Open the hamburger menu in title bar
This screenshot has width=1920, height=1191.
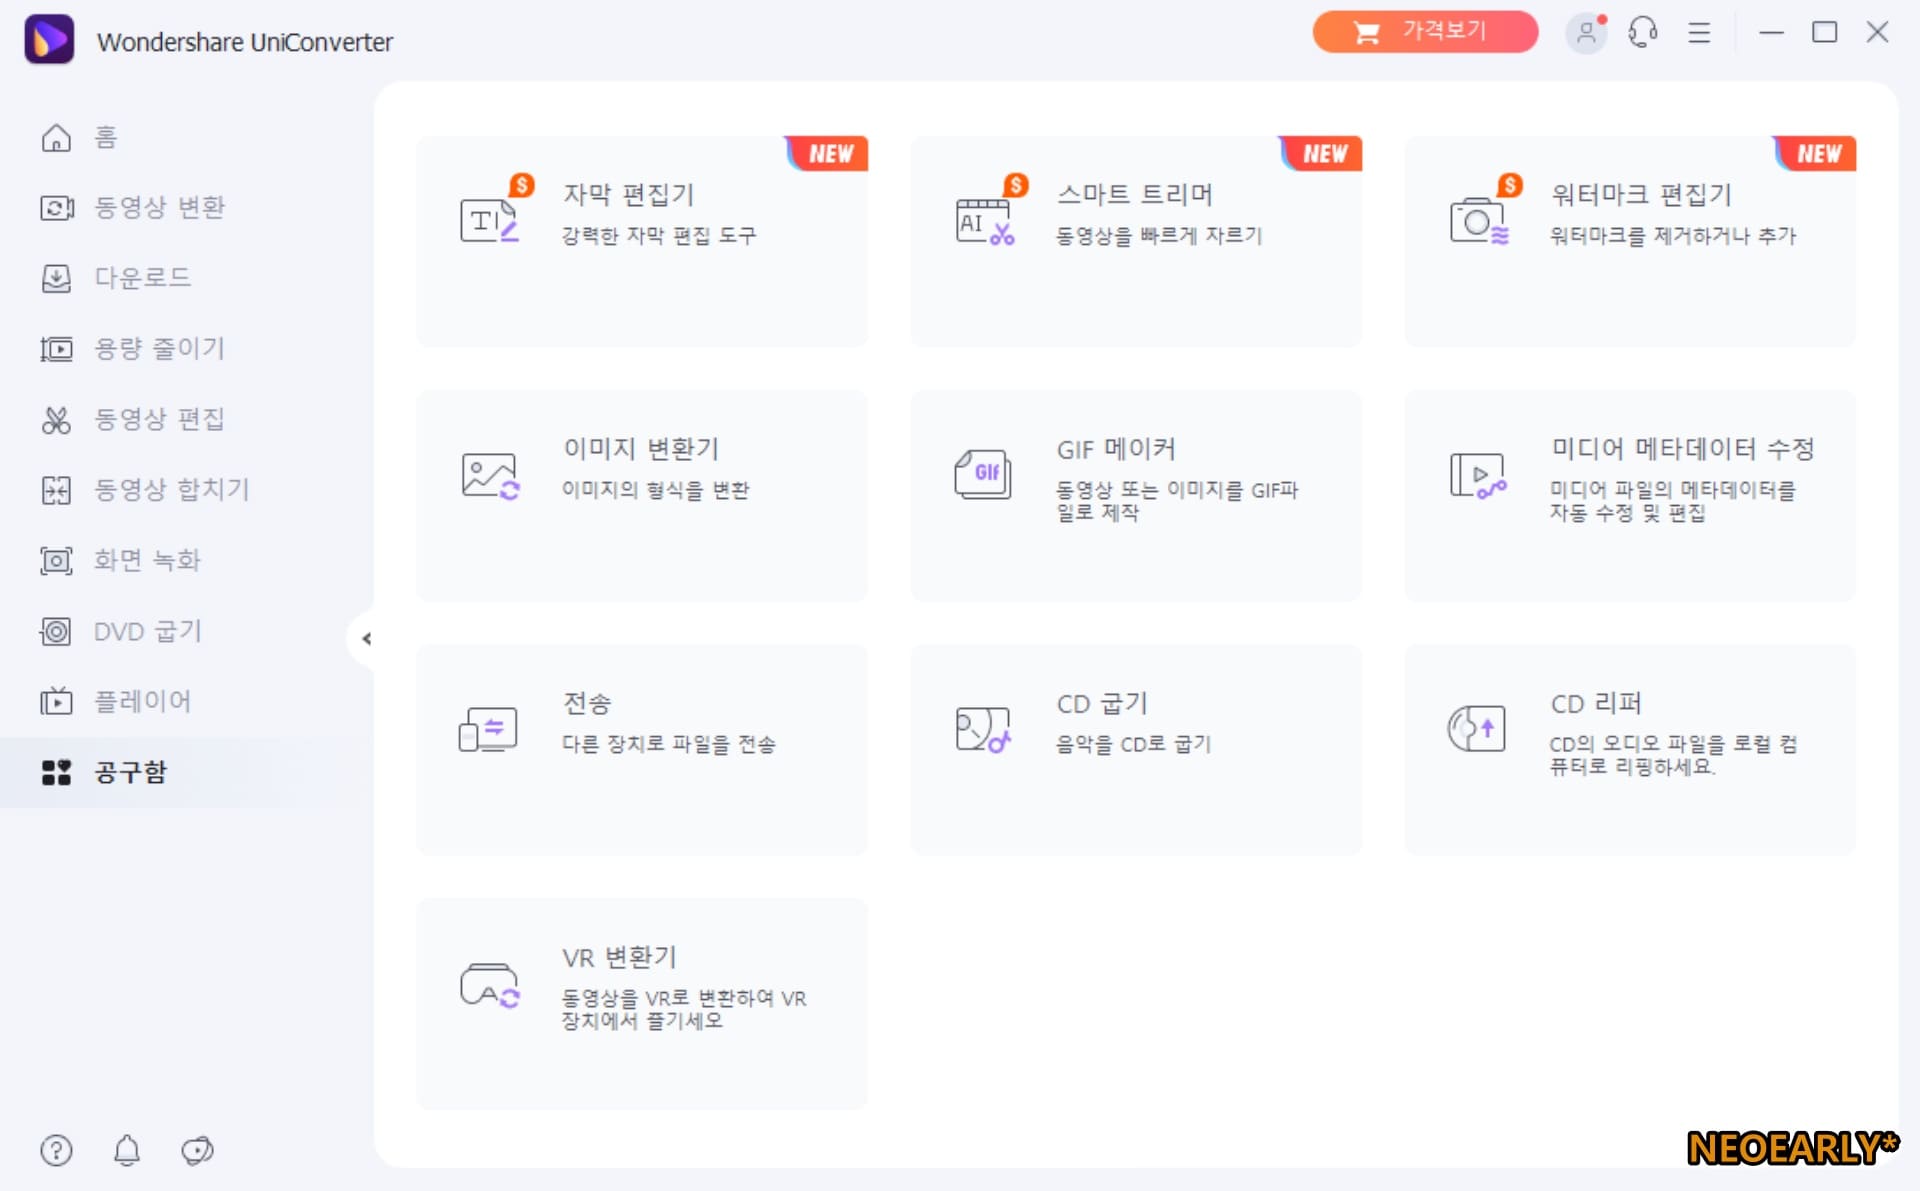(1699, 33)
